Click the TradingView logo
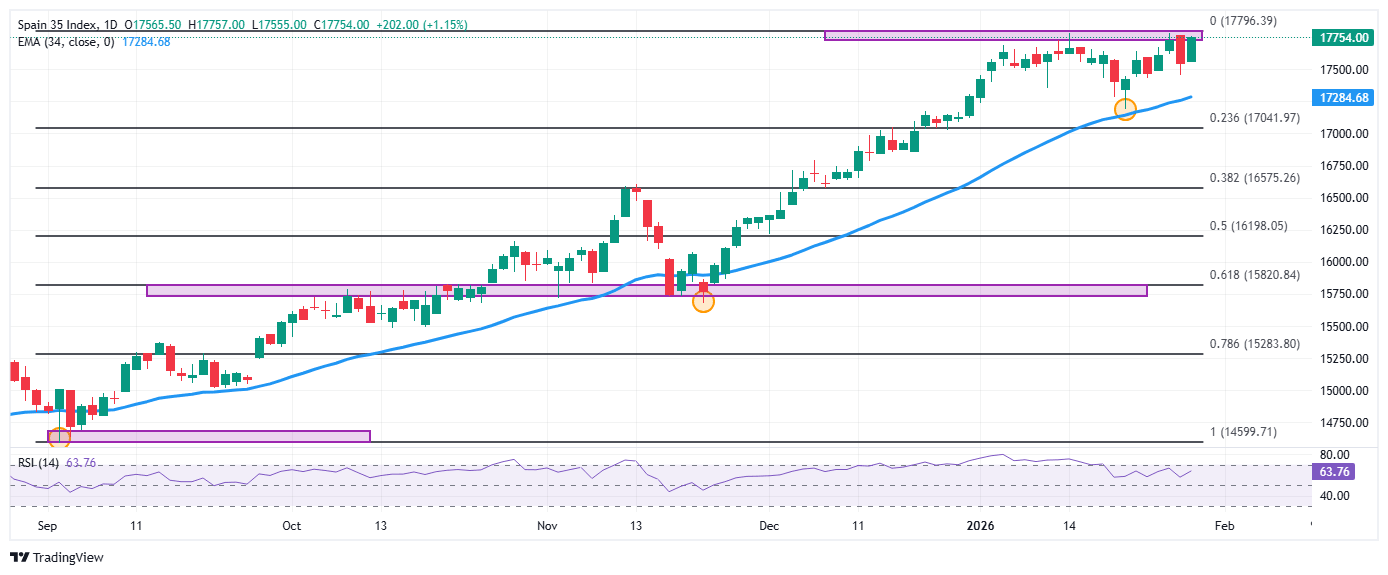The height and width of the screenshot is (575, 1388). click(56, 558)
